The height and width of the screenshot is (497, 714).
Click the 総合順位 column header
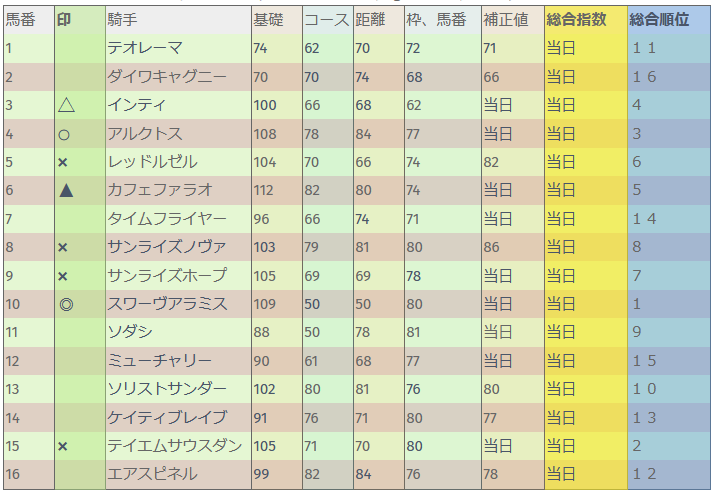(x=659, y=20)
